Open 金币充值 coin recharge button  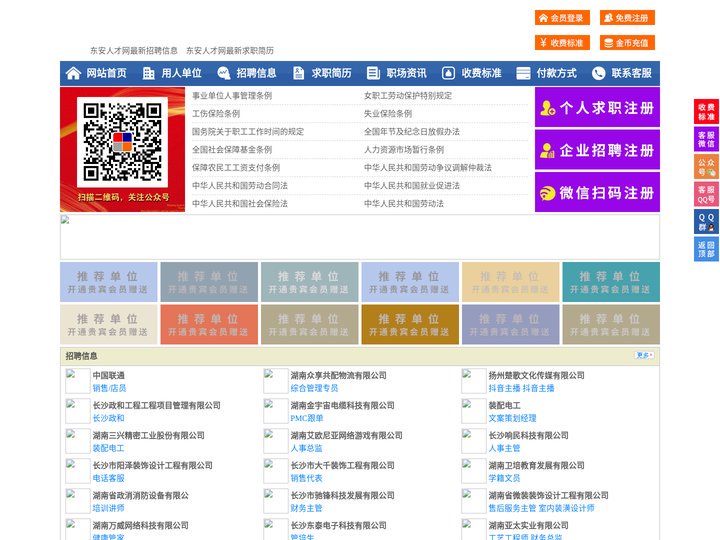pyautogui.click(x=627, y=43)
